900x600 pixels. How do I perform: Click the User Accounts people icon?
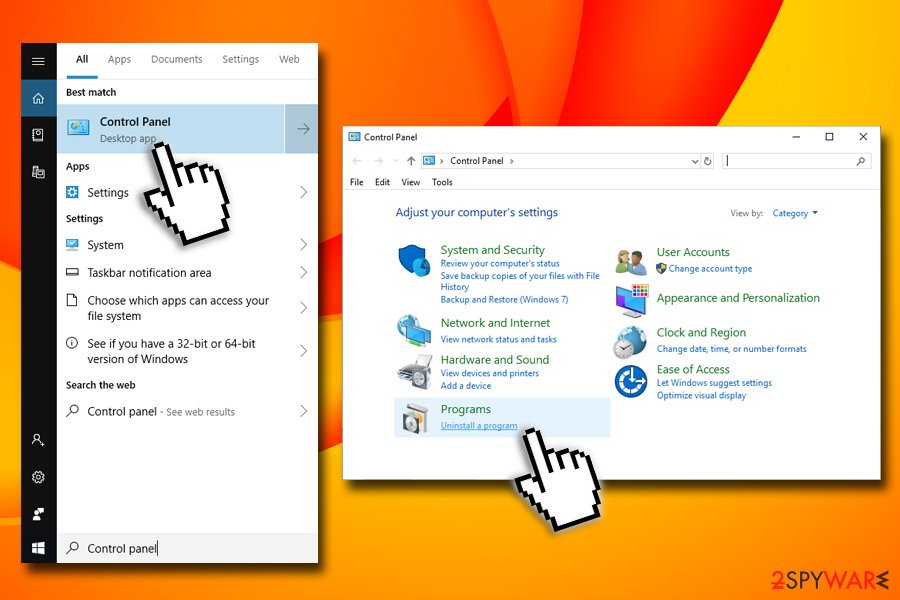pos(631,262)
